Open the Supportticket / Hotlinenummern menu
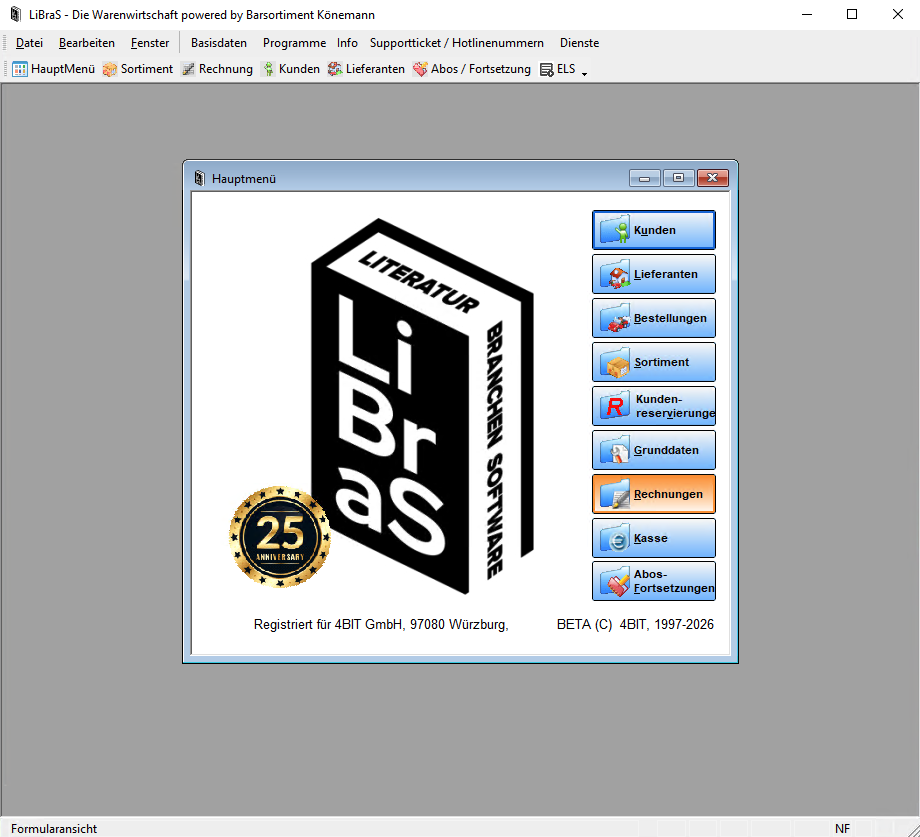The image size is (920, 837). (456, 43)
